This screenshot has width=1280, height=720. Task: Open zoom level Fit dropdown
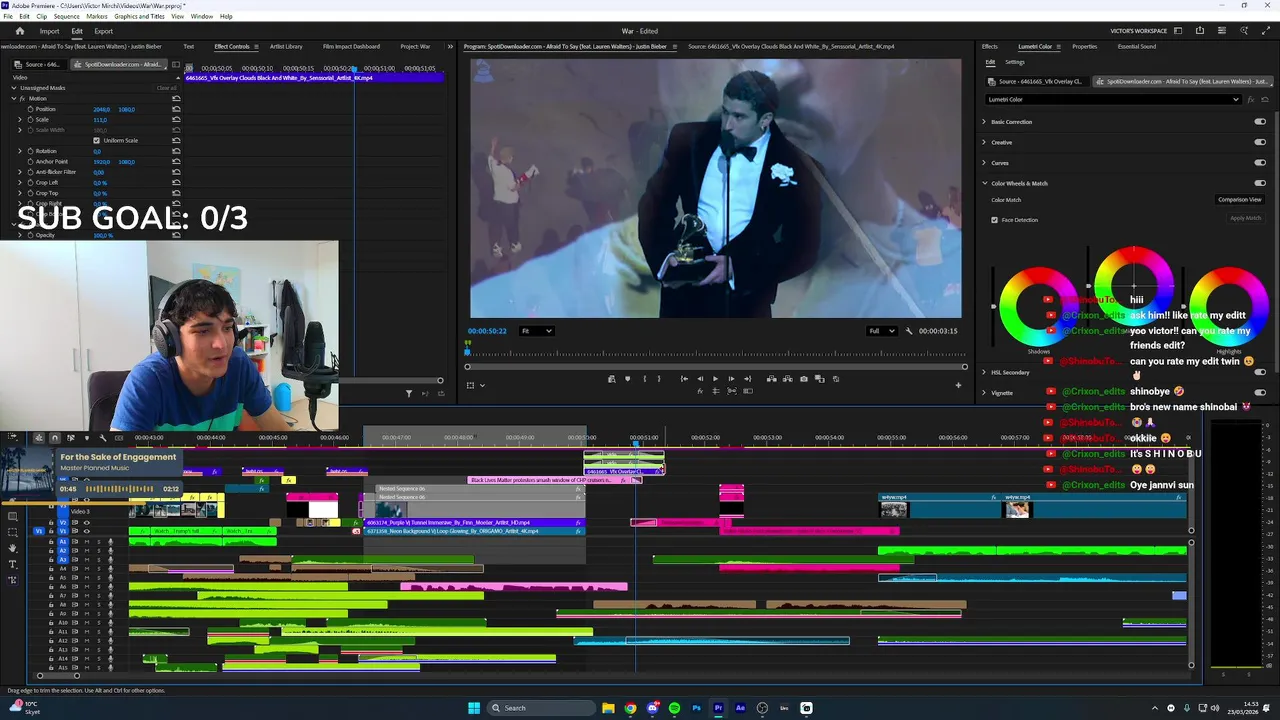(536, 331)
